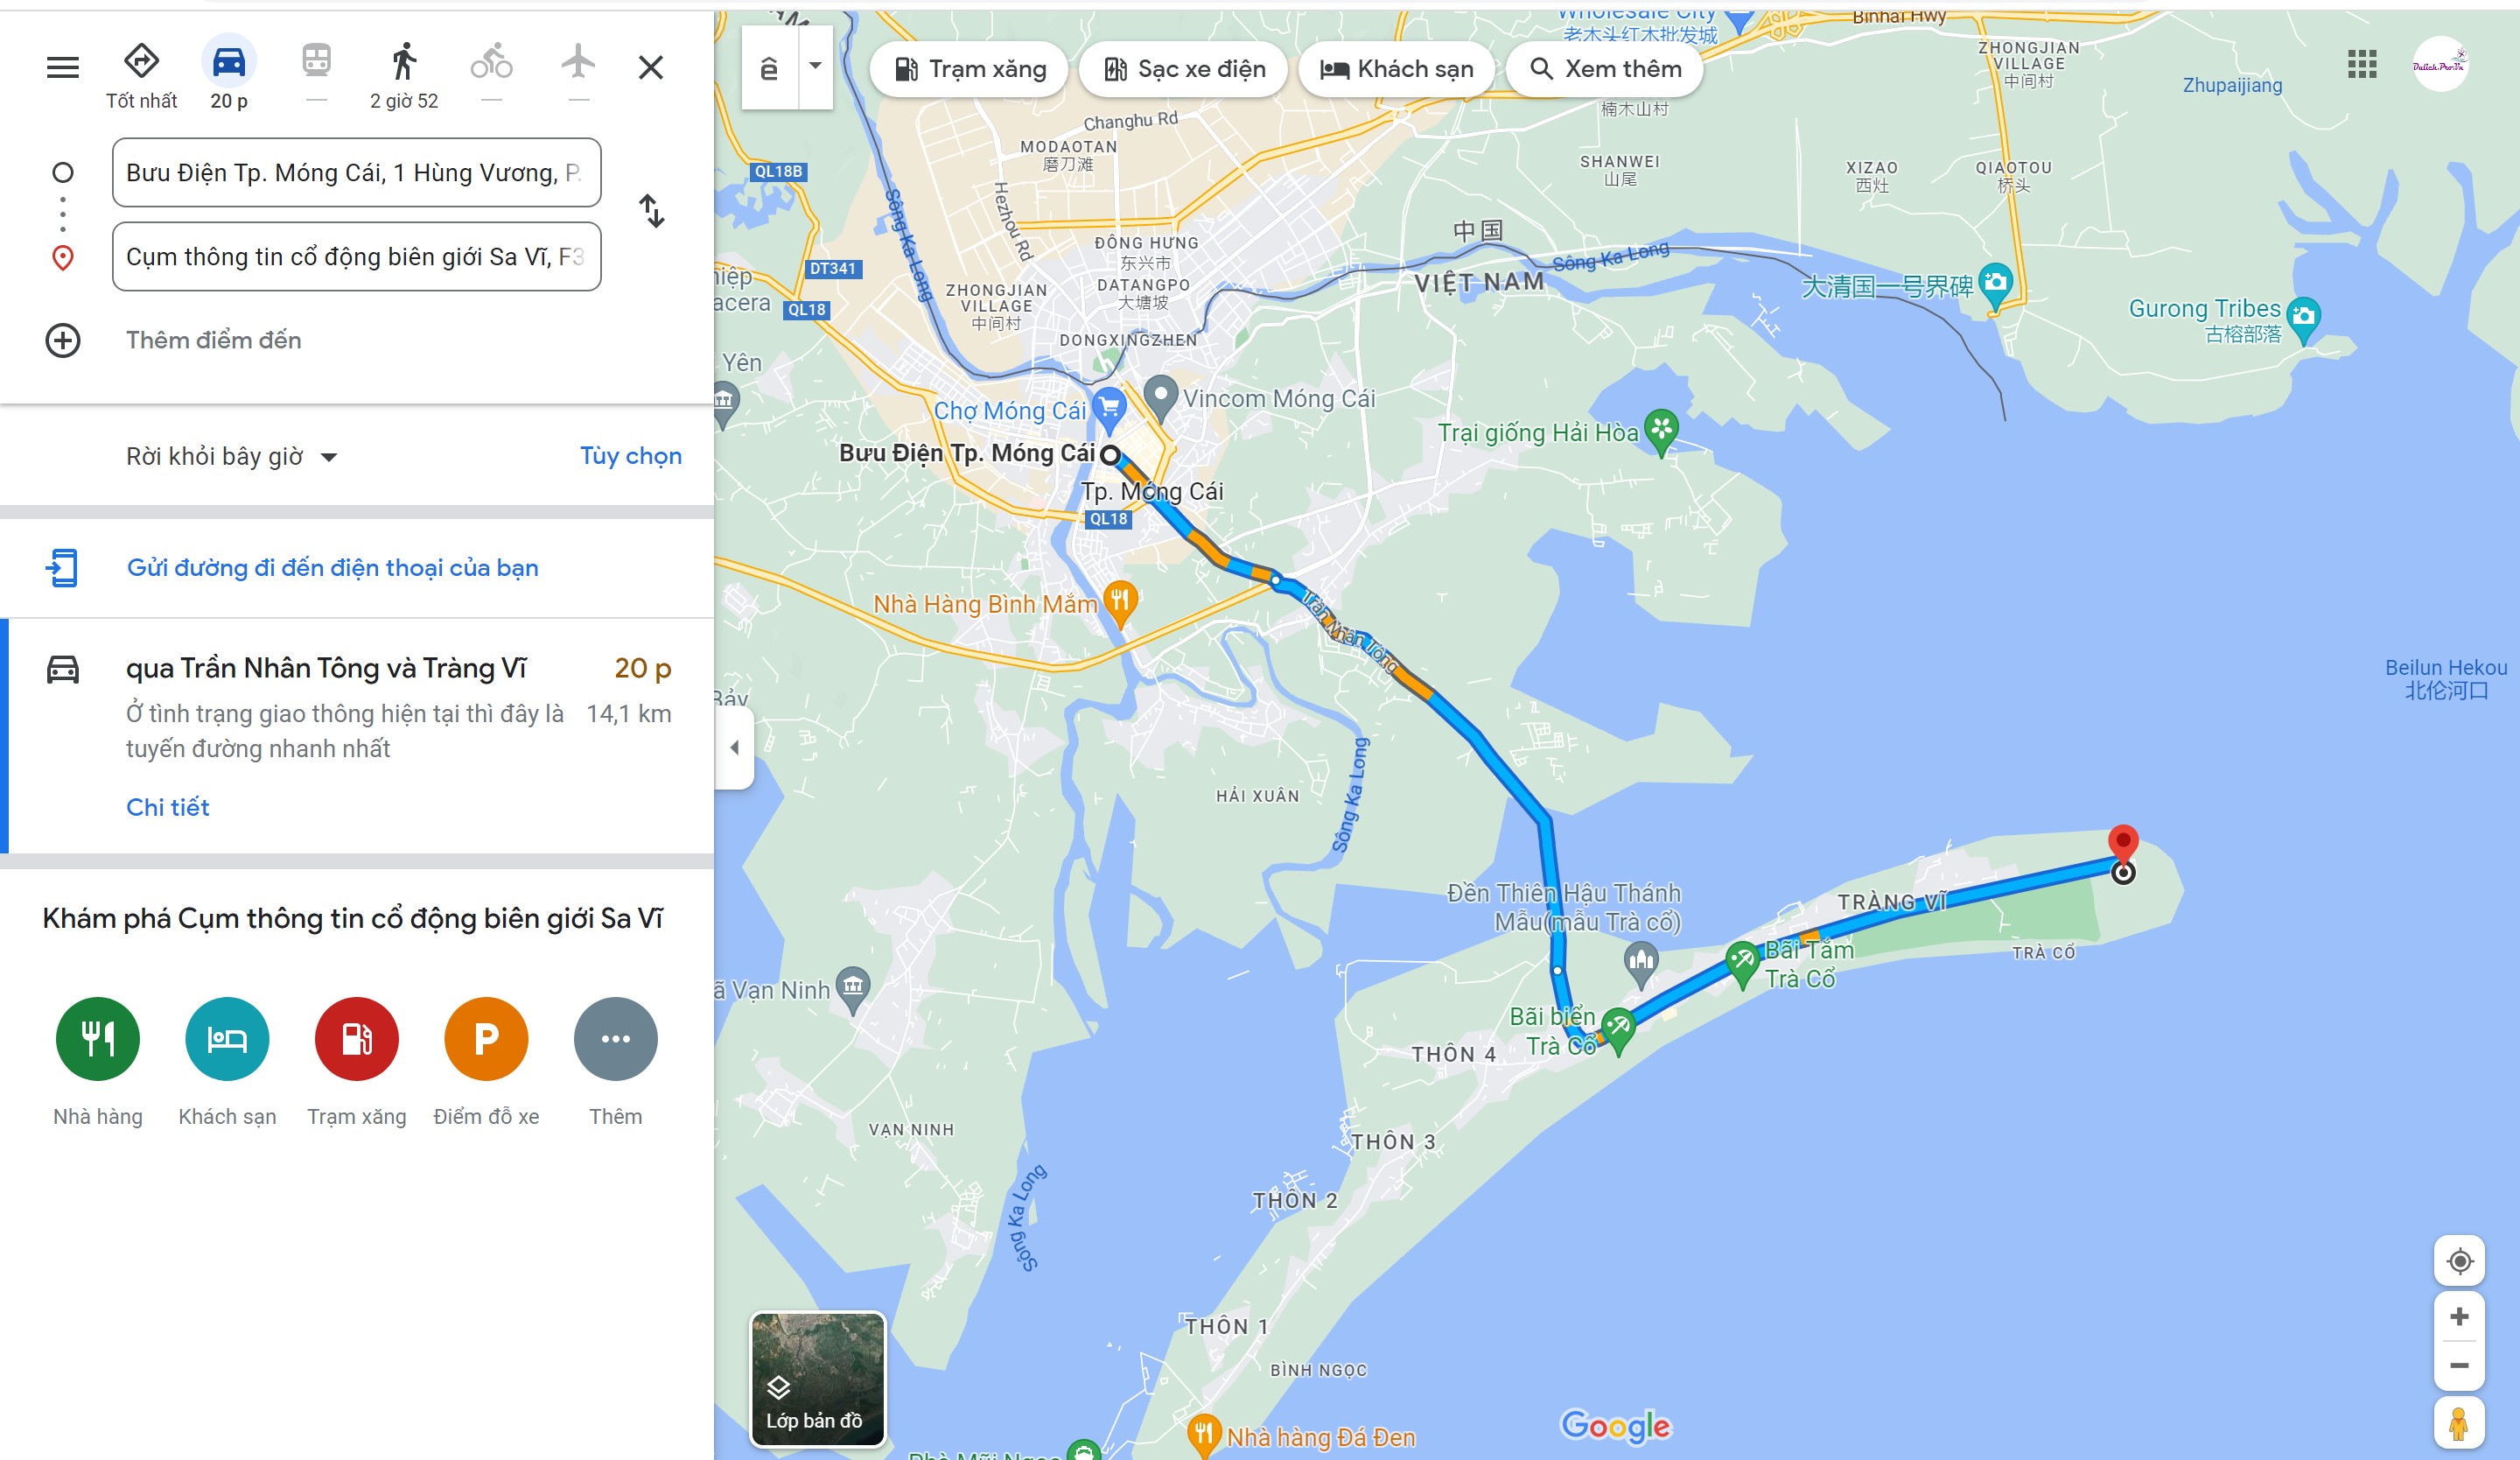Expand Thêm more explore categories
The width and height of the screenshot is (2520, 1460).
click(x=616, y=1061)
